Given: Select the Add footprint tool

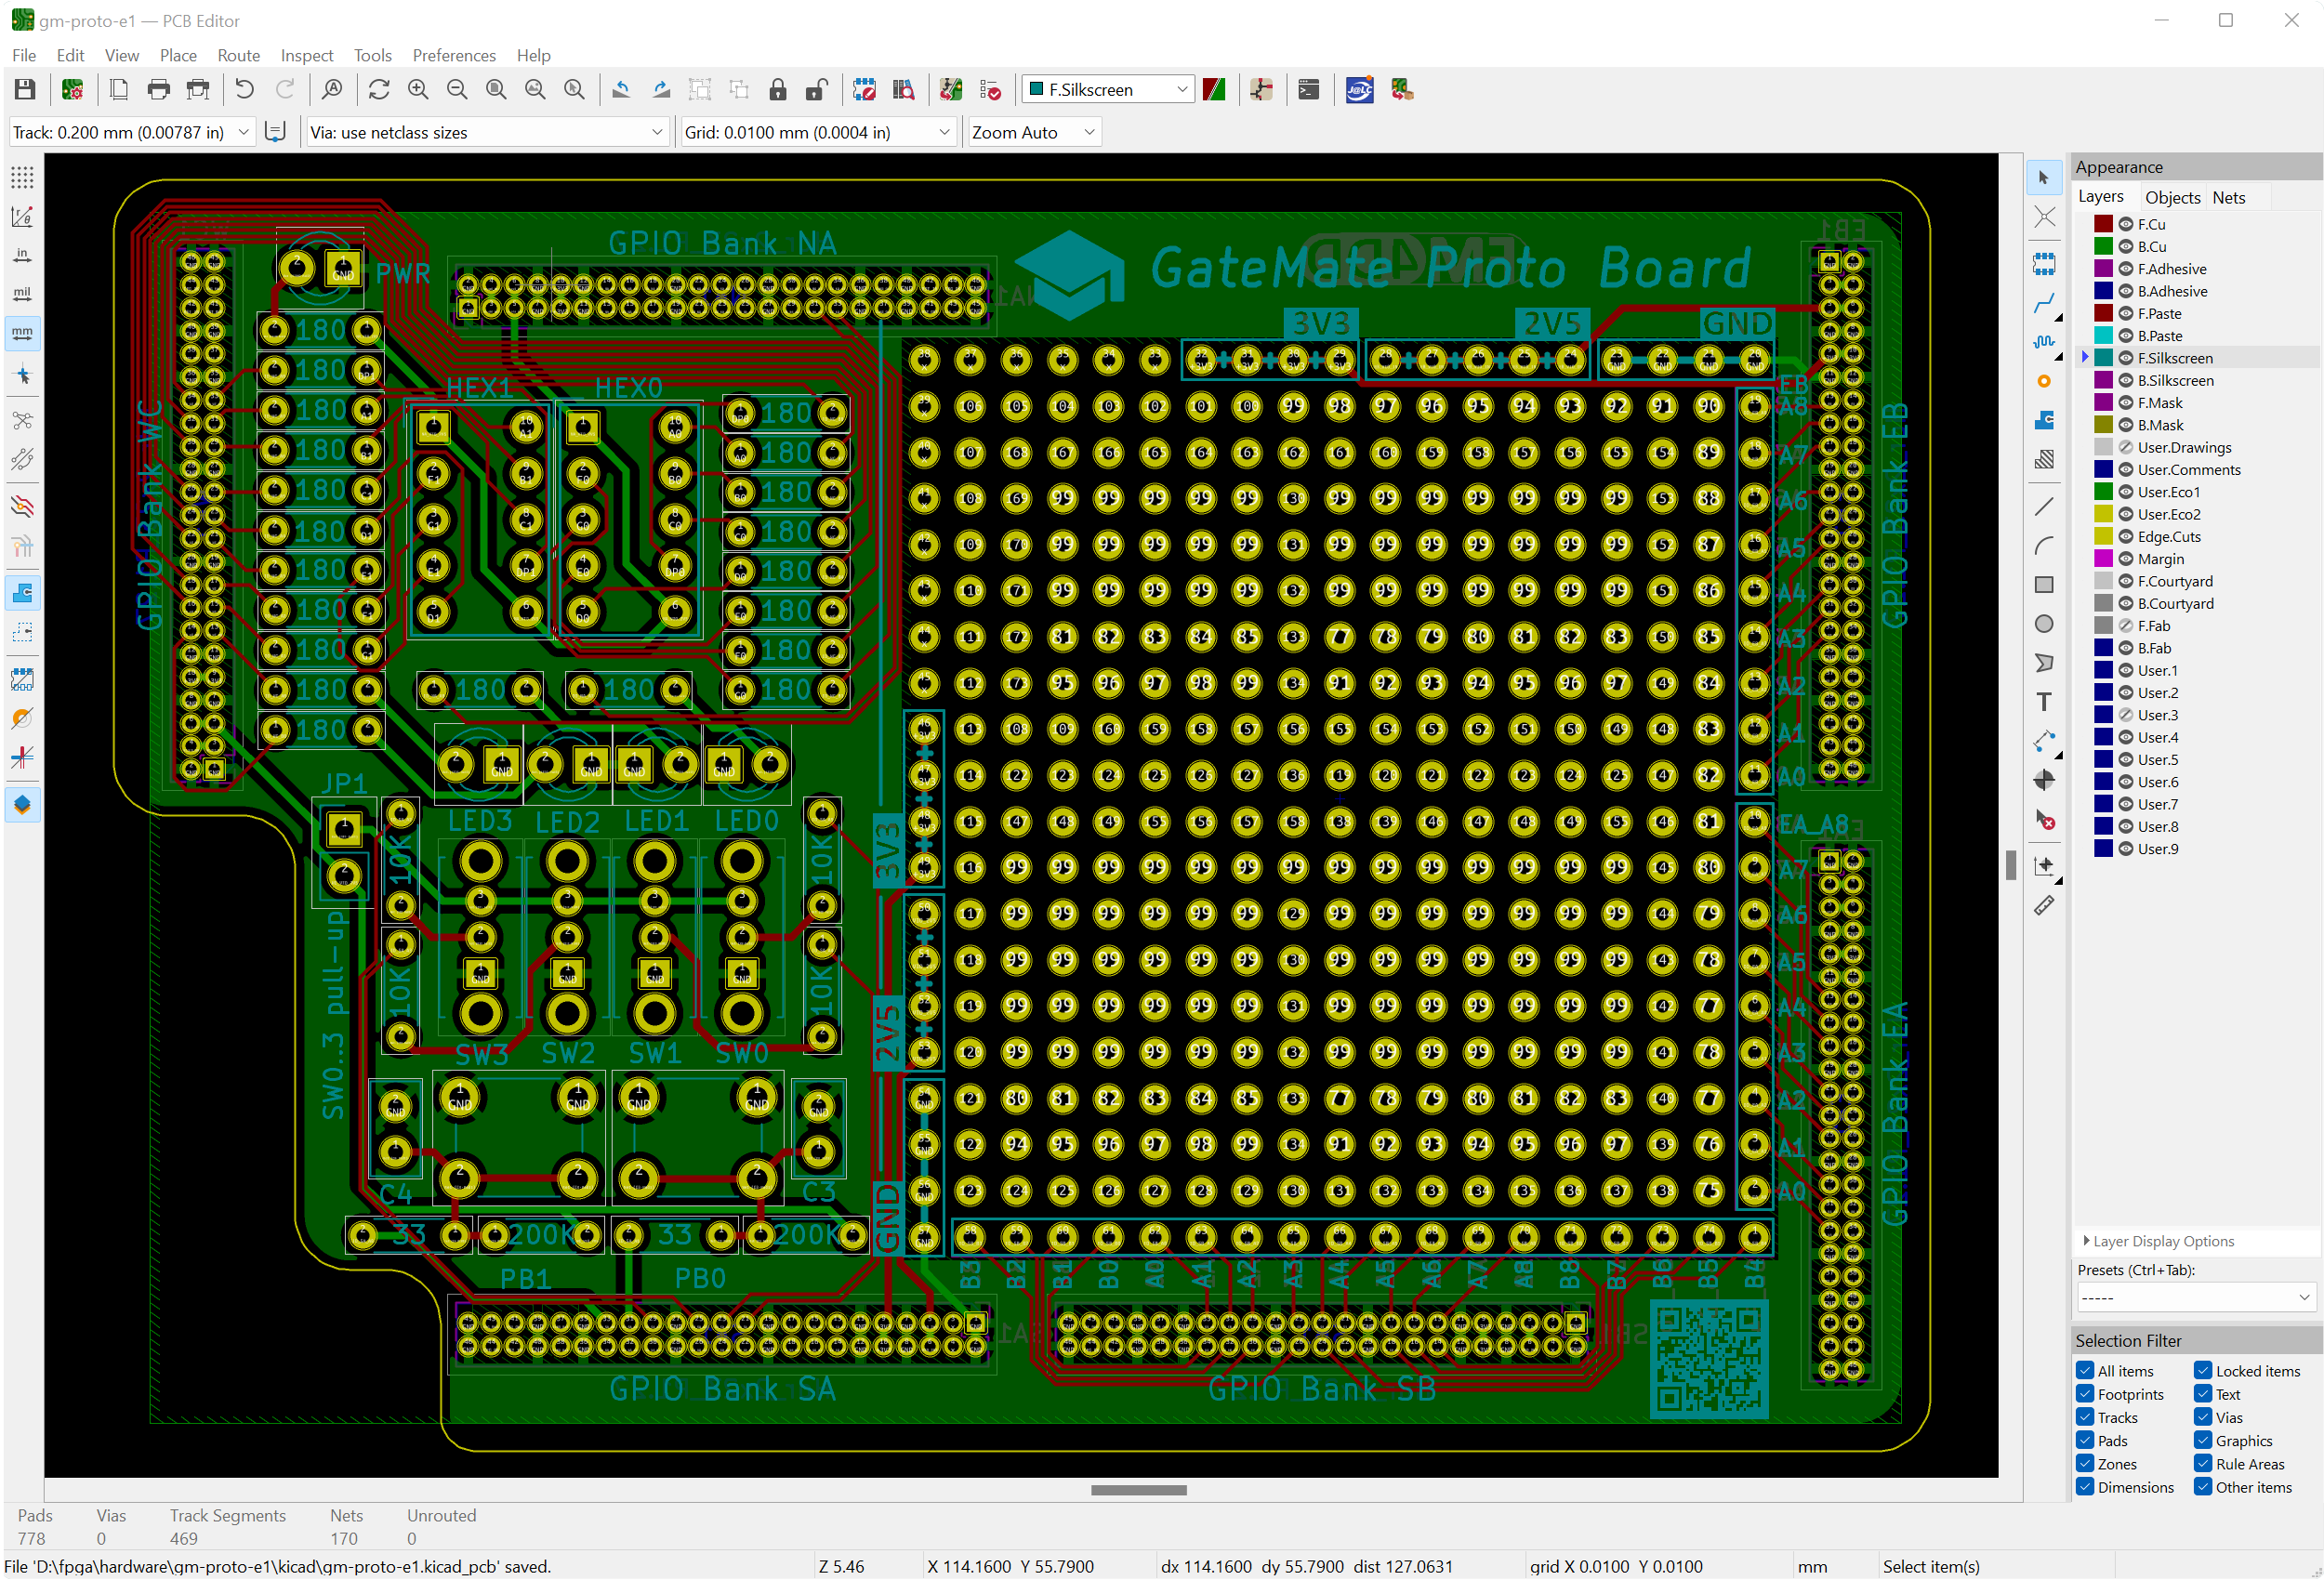Looking at the screenshot, I should pyautogui.click(x=2044, y=264).
